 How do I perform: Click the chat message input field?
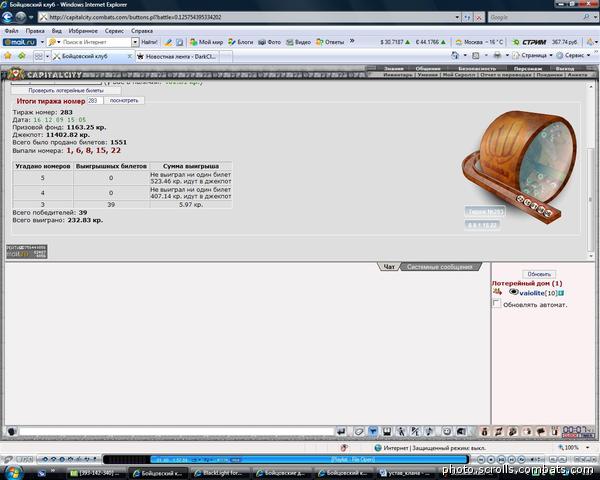176,432
